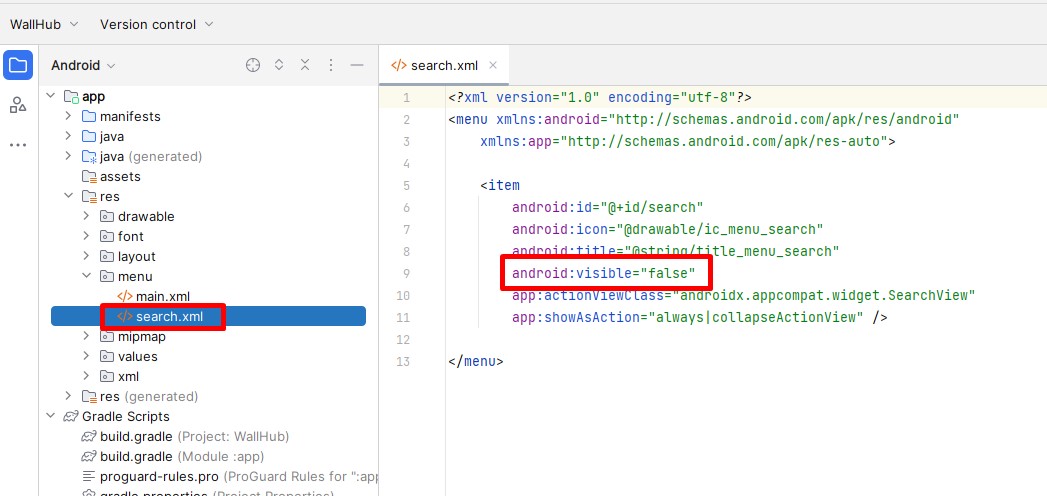Image resolution: width=1047 pixels, height=496 pixels.
Task: Open the Resource Manager tool window icon
Action: pyautogui.click(x=18, y=105)
